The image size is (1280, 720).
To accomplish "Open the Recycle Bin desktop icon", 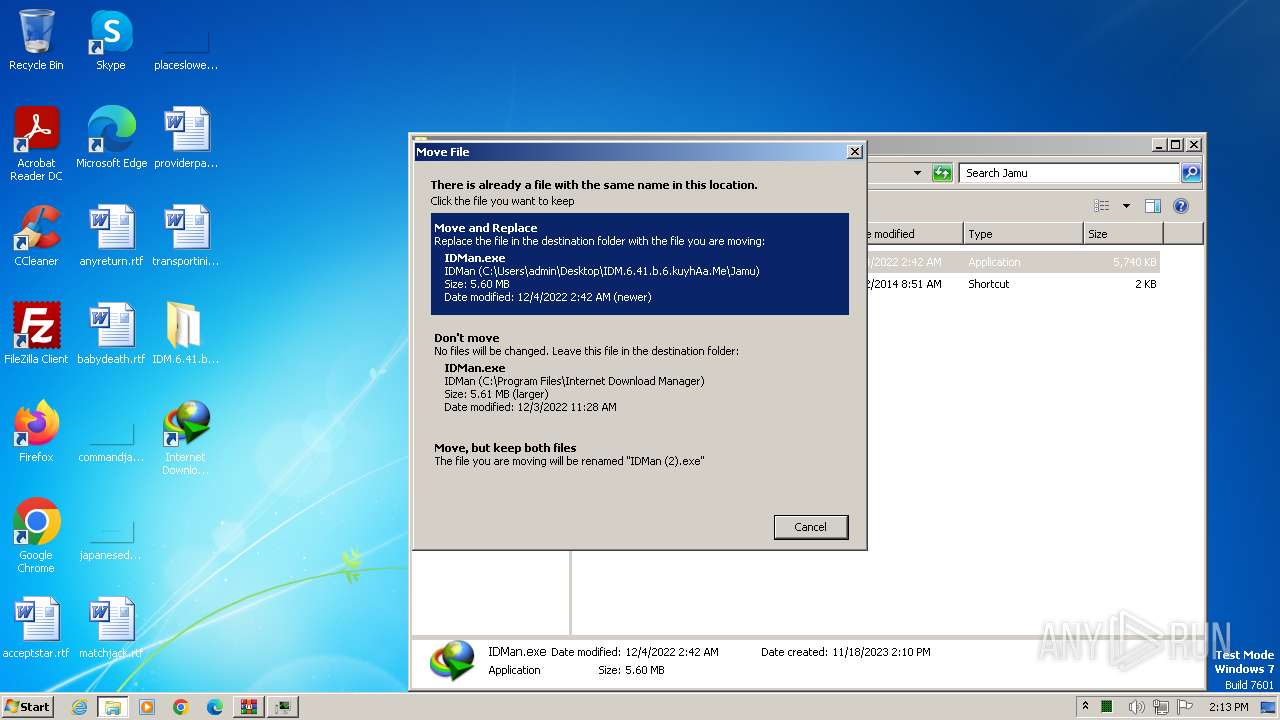I will 36,40.
